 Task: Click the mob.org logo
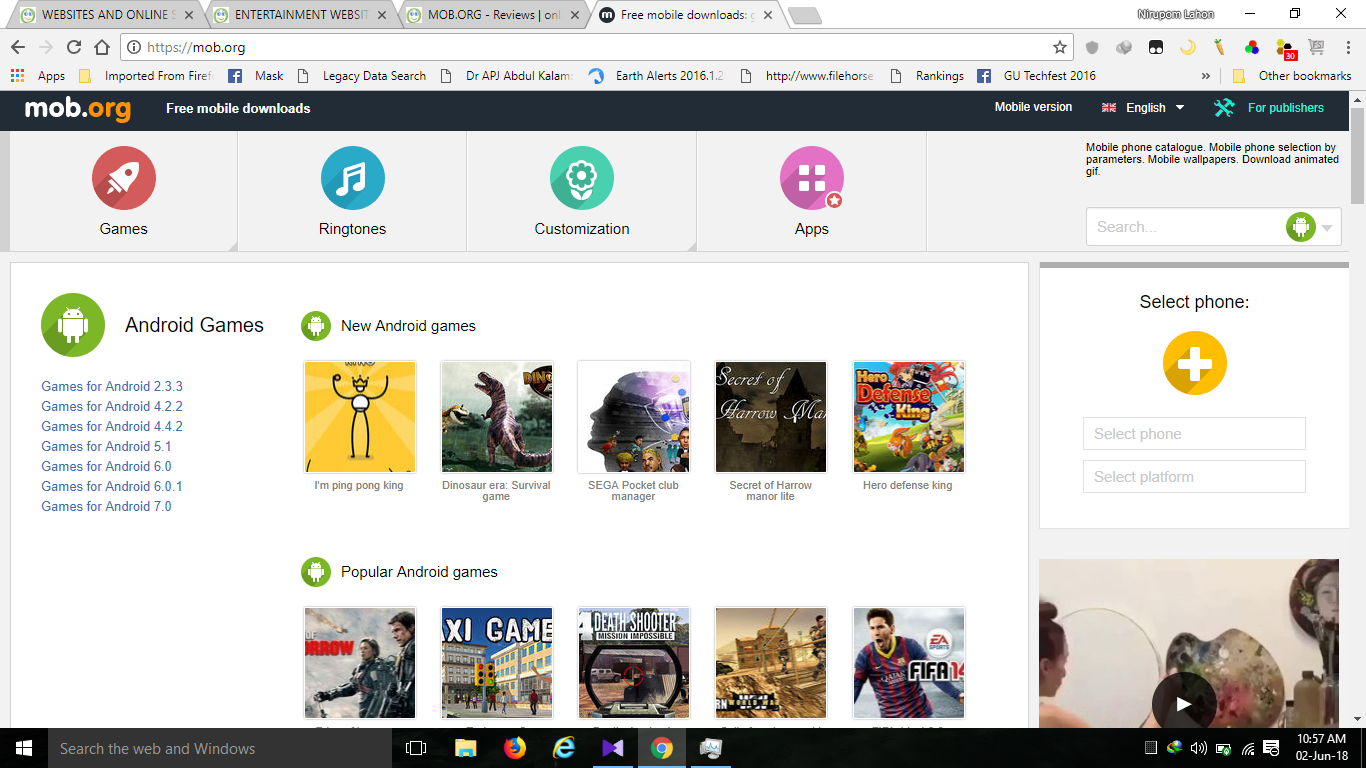click(x=78, y=108)
